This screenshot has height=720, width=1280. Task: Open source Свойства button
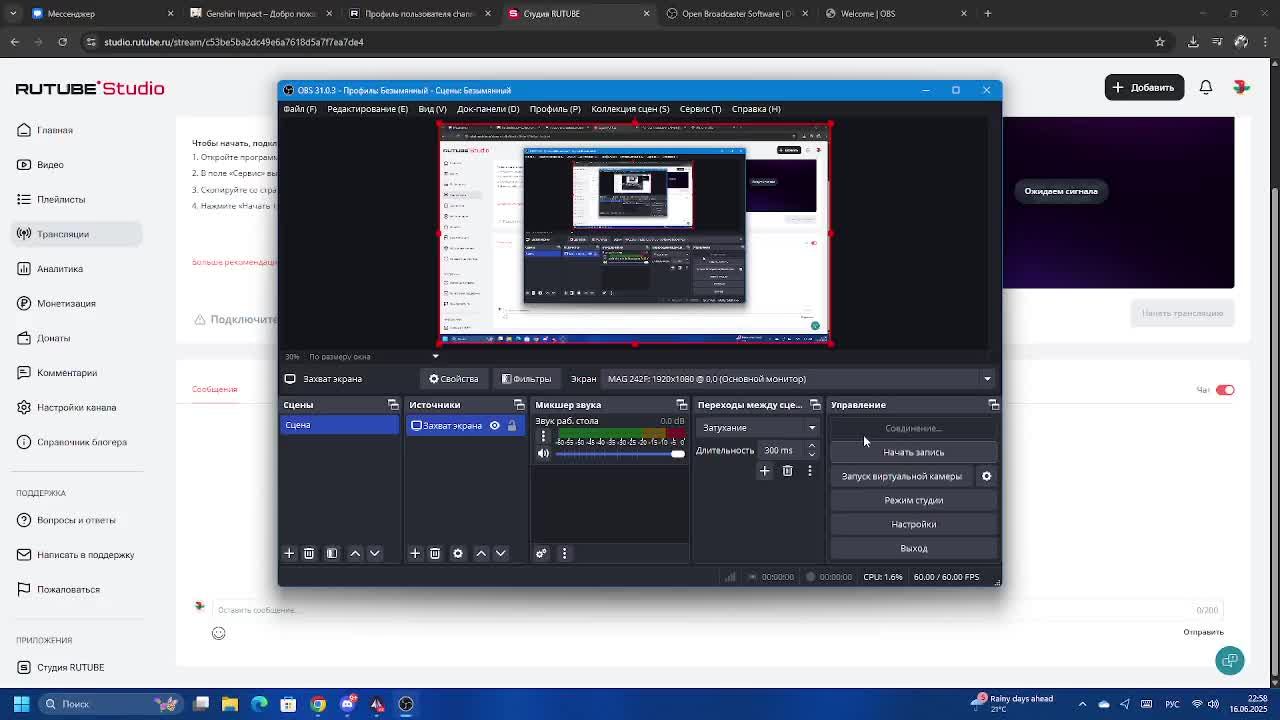click(x=454, y=379)
